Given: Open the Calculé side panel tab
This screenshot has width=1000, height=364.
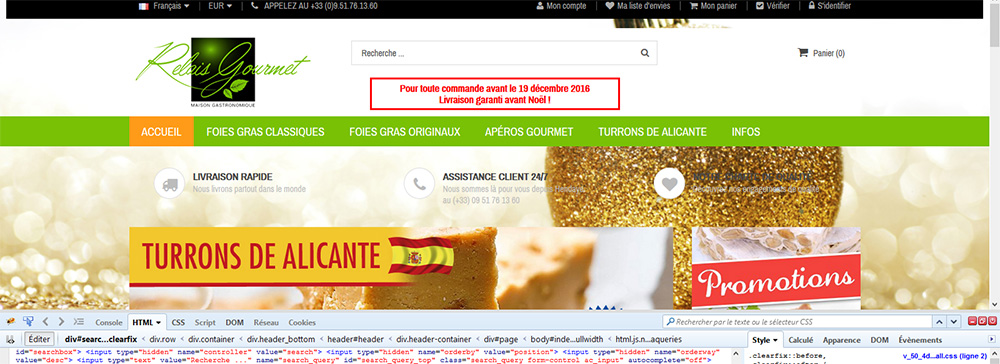Looking at the screenshot, I should coord(800,340).
